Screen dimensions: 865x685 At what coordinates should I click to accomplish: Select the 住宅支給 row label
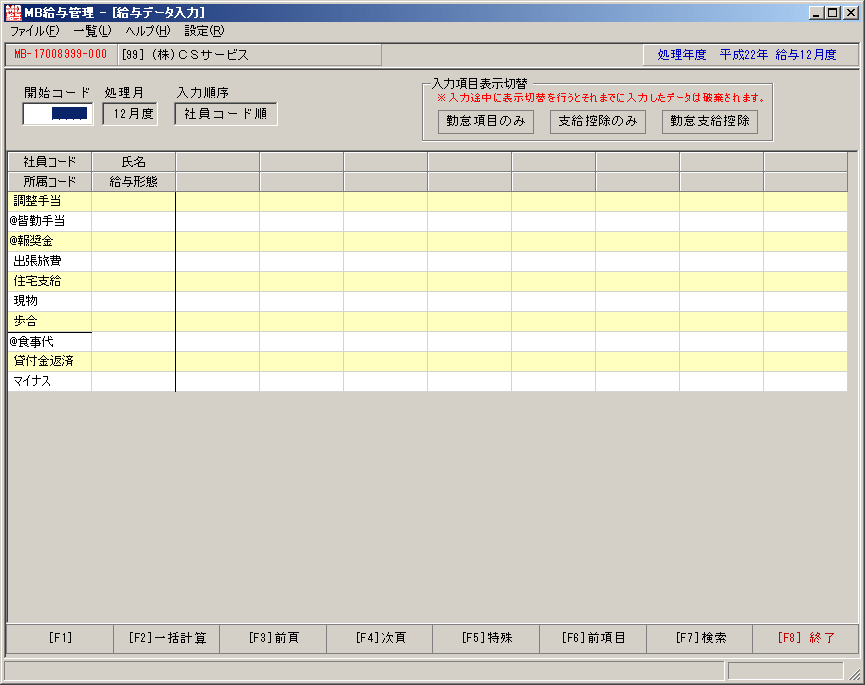point(50,281)
